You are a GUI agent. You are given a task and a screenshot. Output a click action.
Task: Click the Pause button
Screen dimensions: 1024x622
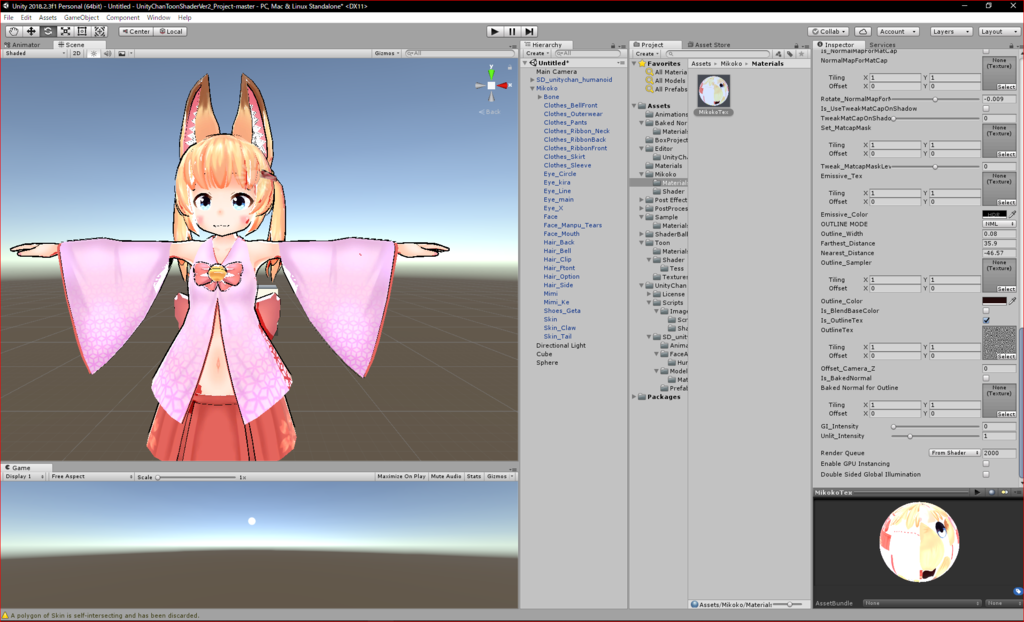click(512, 31)
